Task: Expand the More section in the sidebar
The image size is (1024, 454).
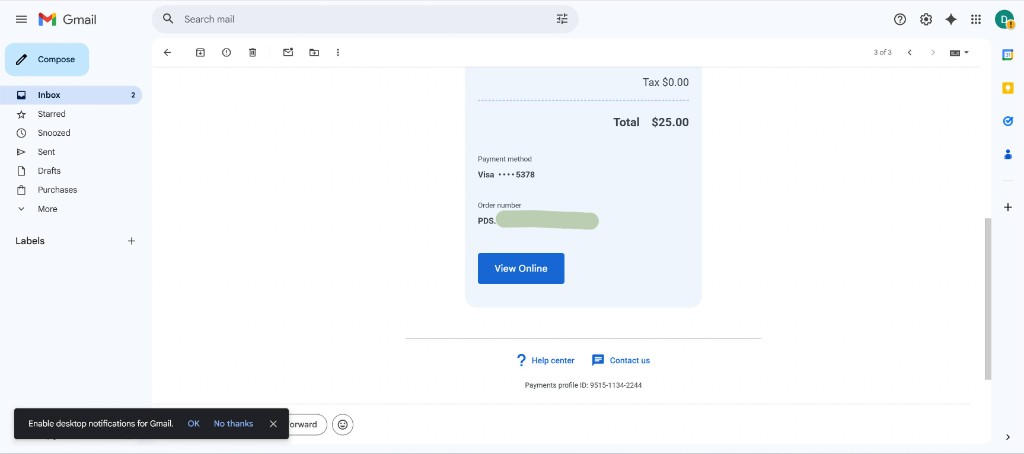Action: pyautogui.click(x=47, y=209)
